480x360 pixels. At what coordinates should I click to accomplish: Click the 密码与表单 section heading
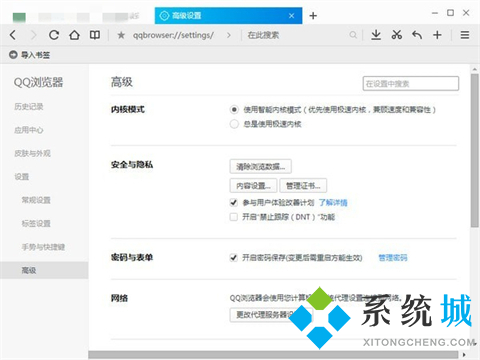pyautogui.click(x=132, y=257)
